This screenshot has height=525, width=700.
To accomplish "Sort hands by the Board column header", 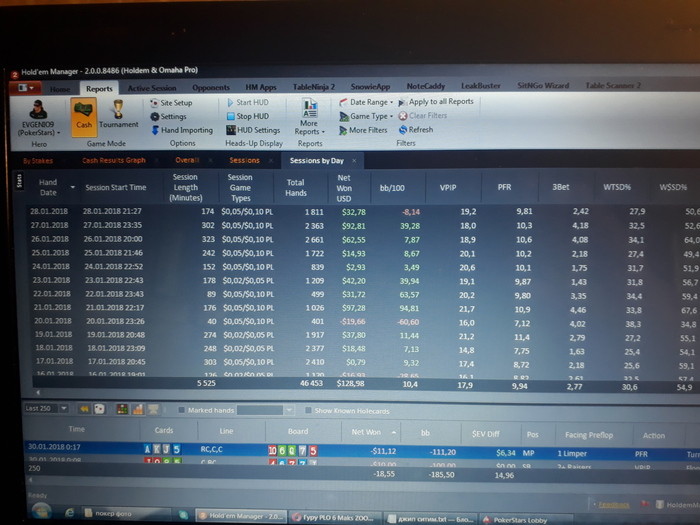I will (x=298, y=431).
